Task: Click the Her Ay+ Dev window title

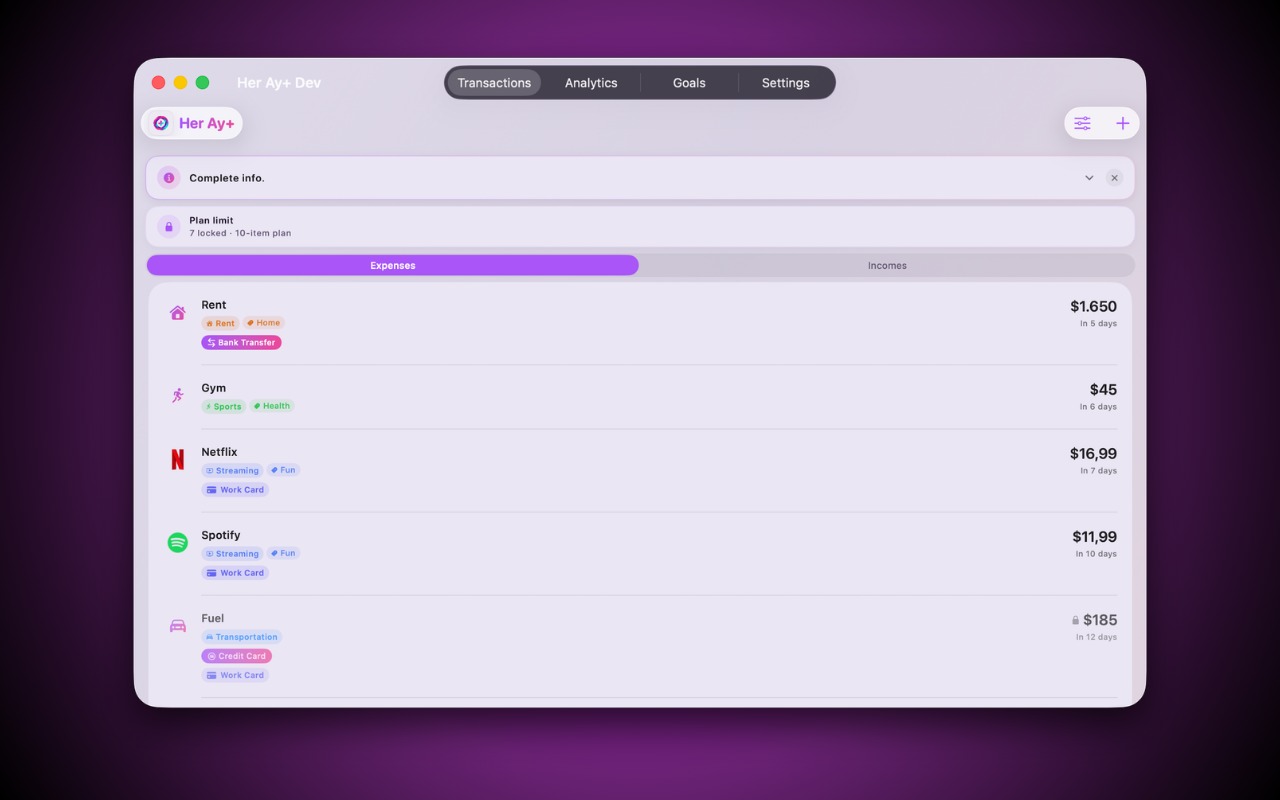Action: click(x=279, y=83)
